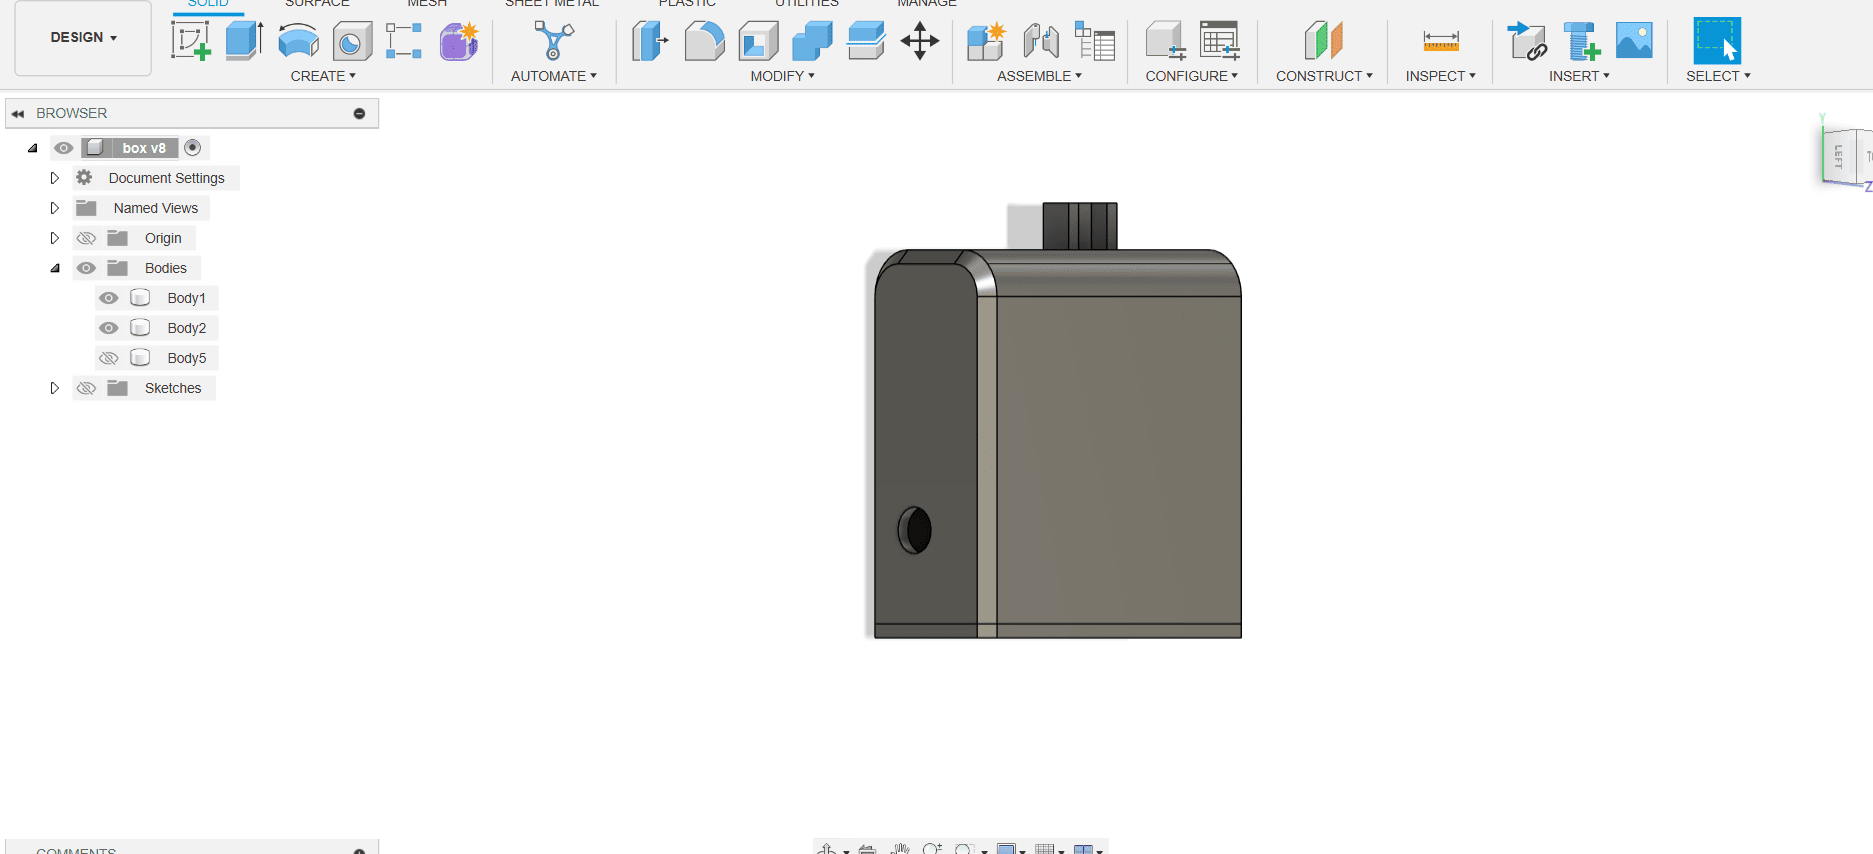Click the Document Settings label
The width and height of the screenshot is (1873, 854).
coord(167,178)
